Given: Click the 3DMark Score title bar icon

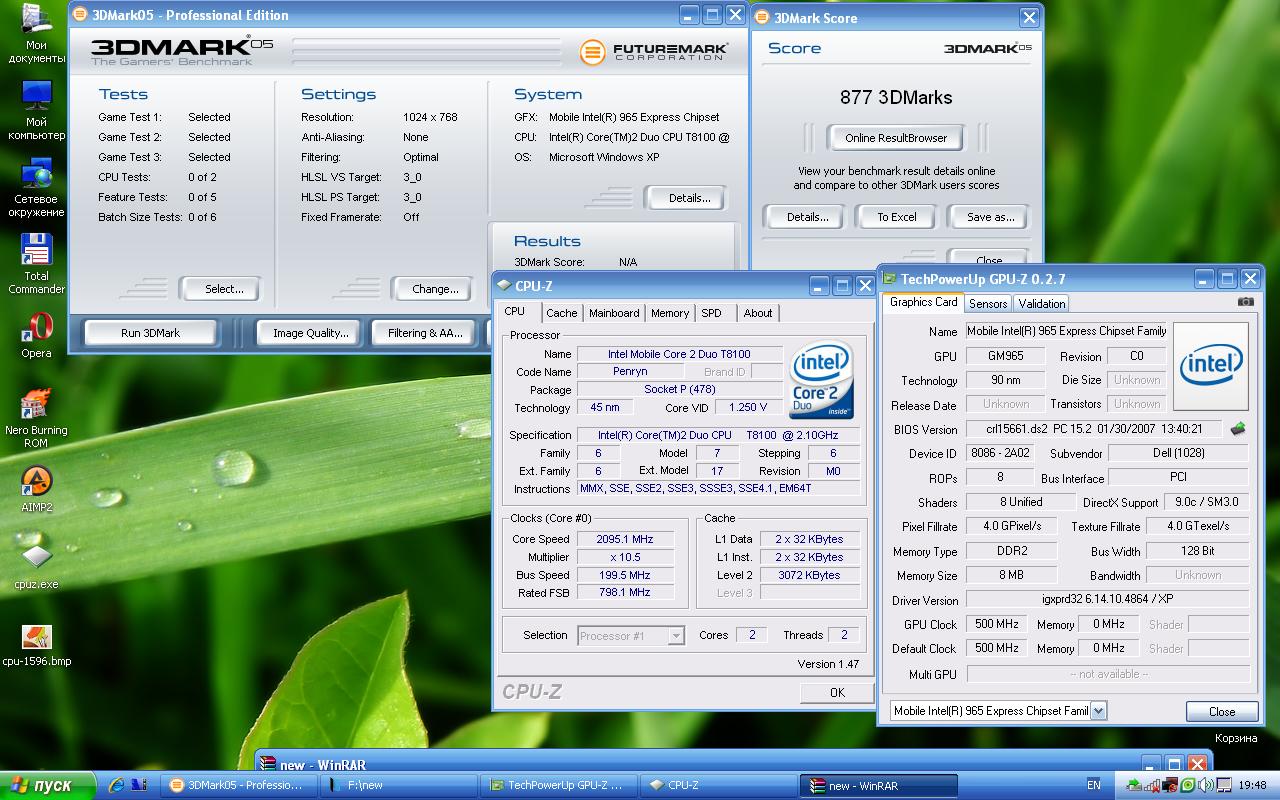Looking at the screenshot, I should 762,17.
